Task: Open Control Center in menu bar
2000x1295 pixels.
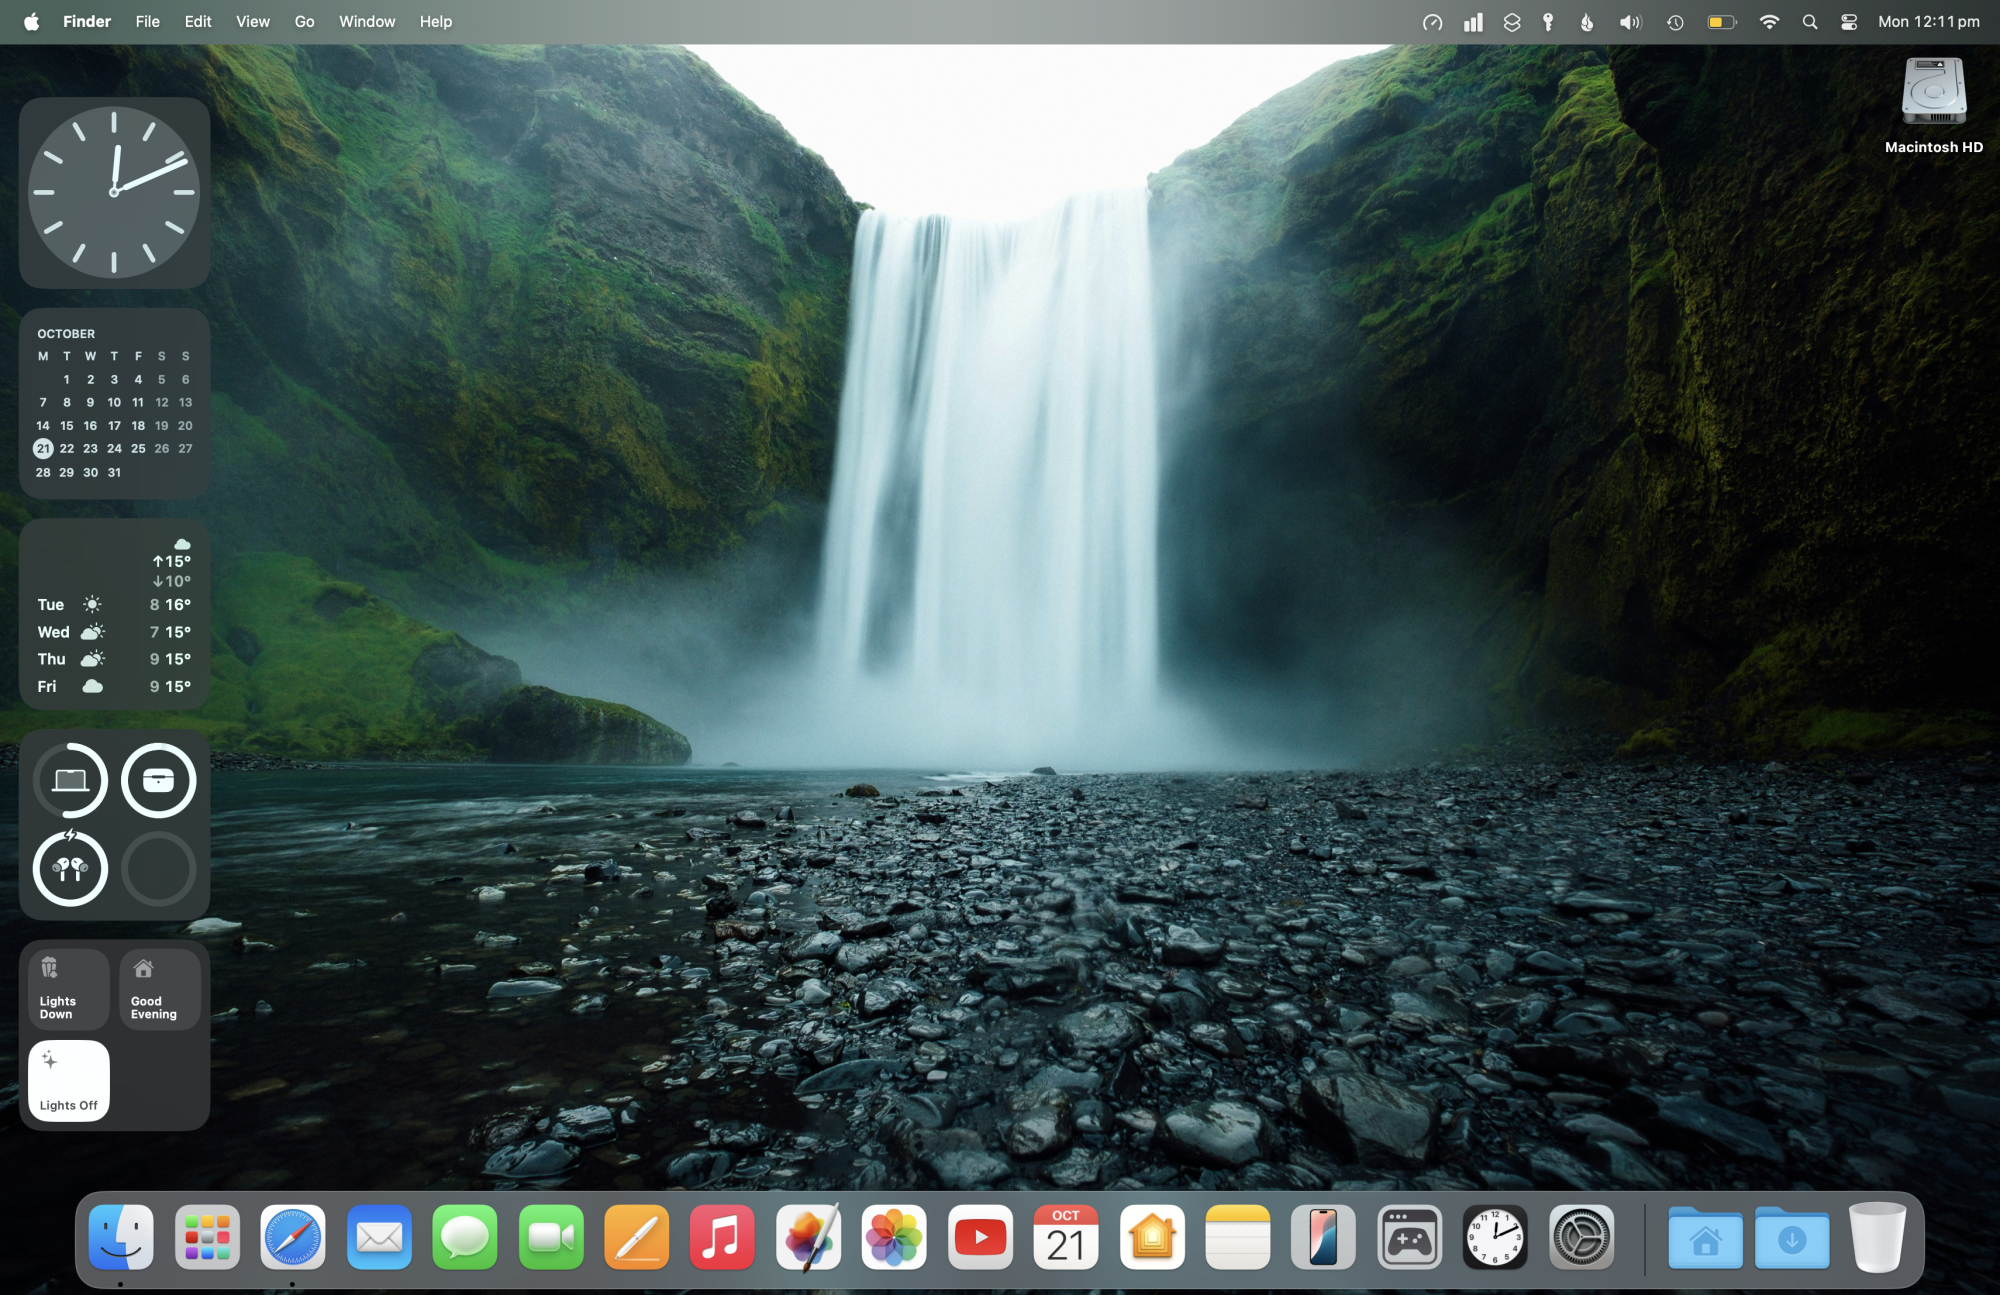Action: coord(1848,22)
